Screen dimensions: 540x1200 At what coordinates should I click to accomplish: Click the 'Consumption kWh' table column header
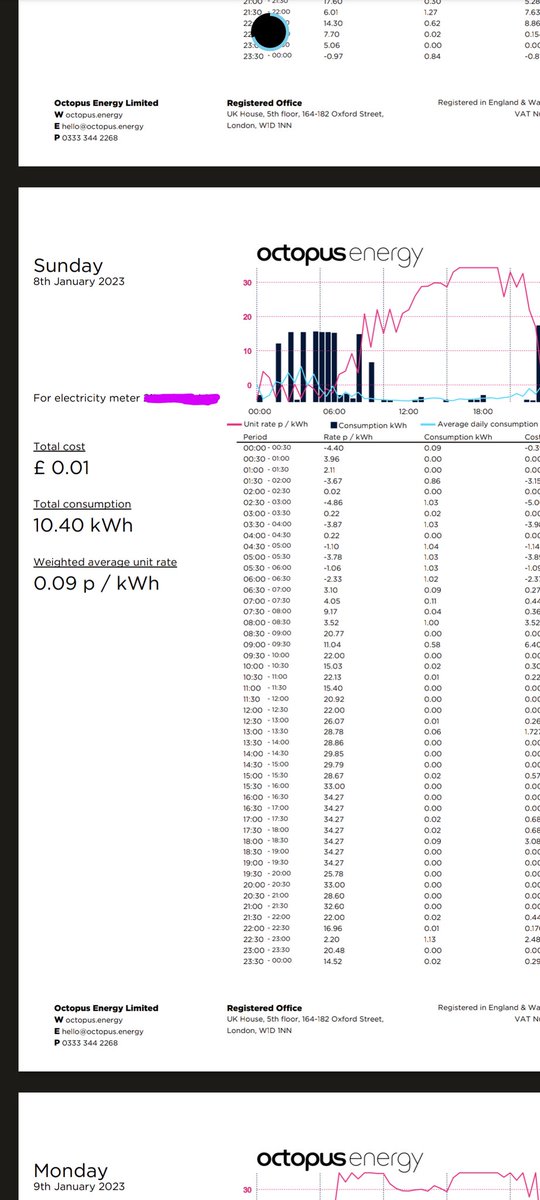[458, 437]
